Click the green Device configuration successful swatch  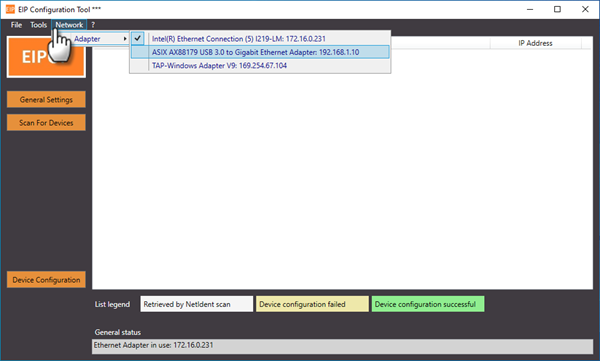(x=428, y=304)
